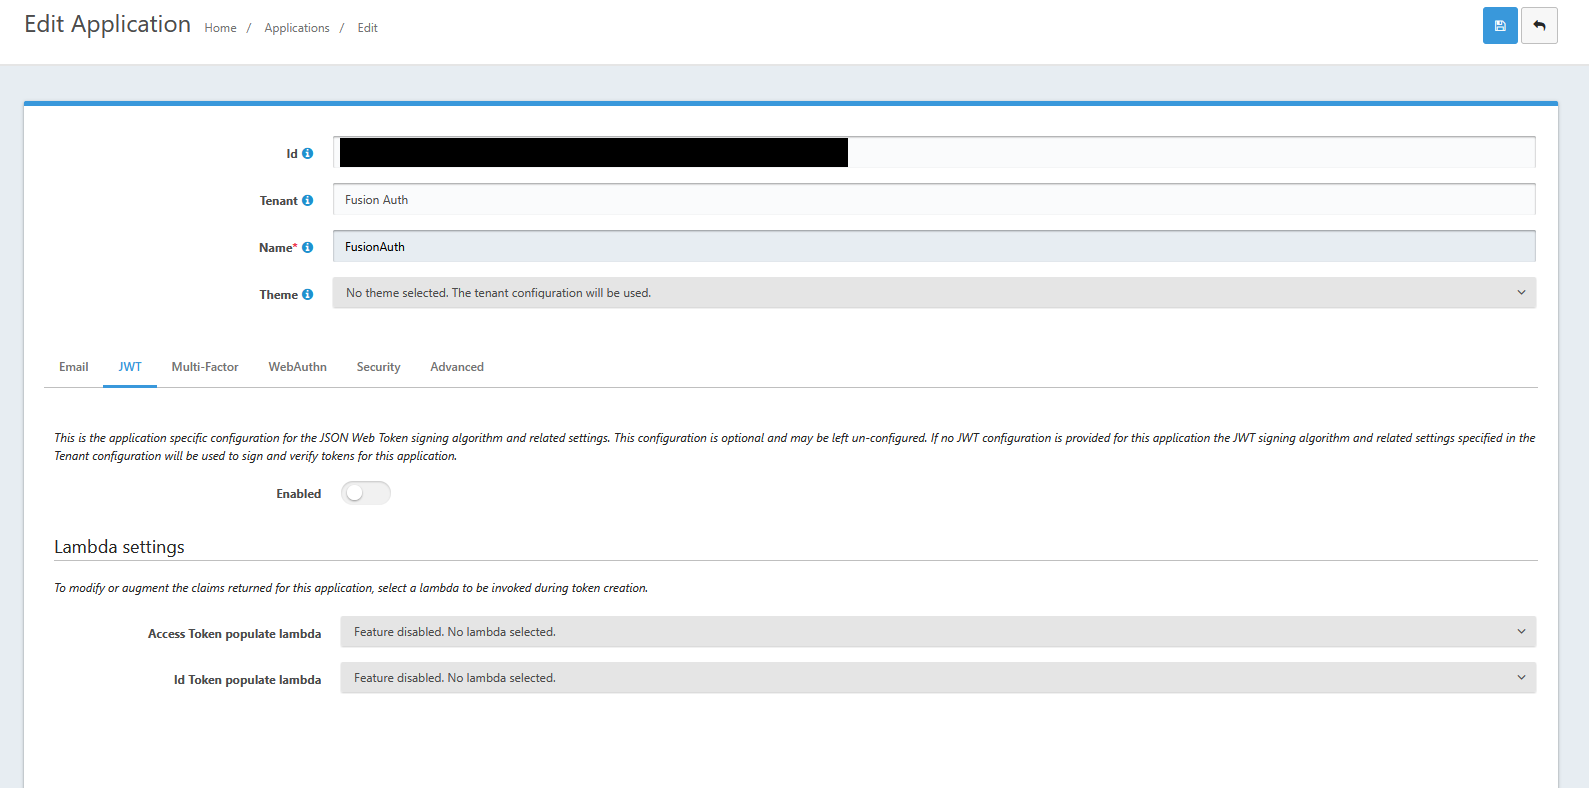The width and height of the screenshot is (1589, 788).
Task: Switch to the Email tab
Action: coord(74,367)
